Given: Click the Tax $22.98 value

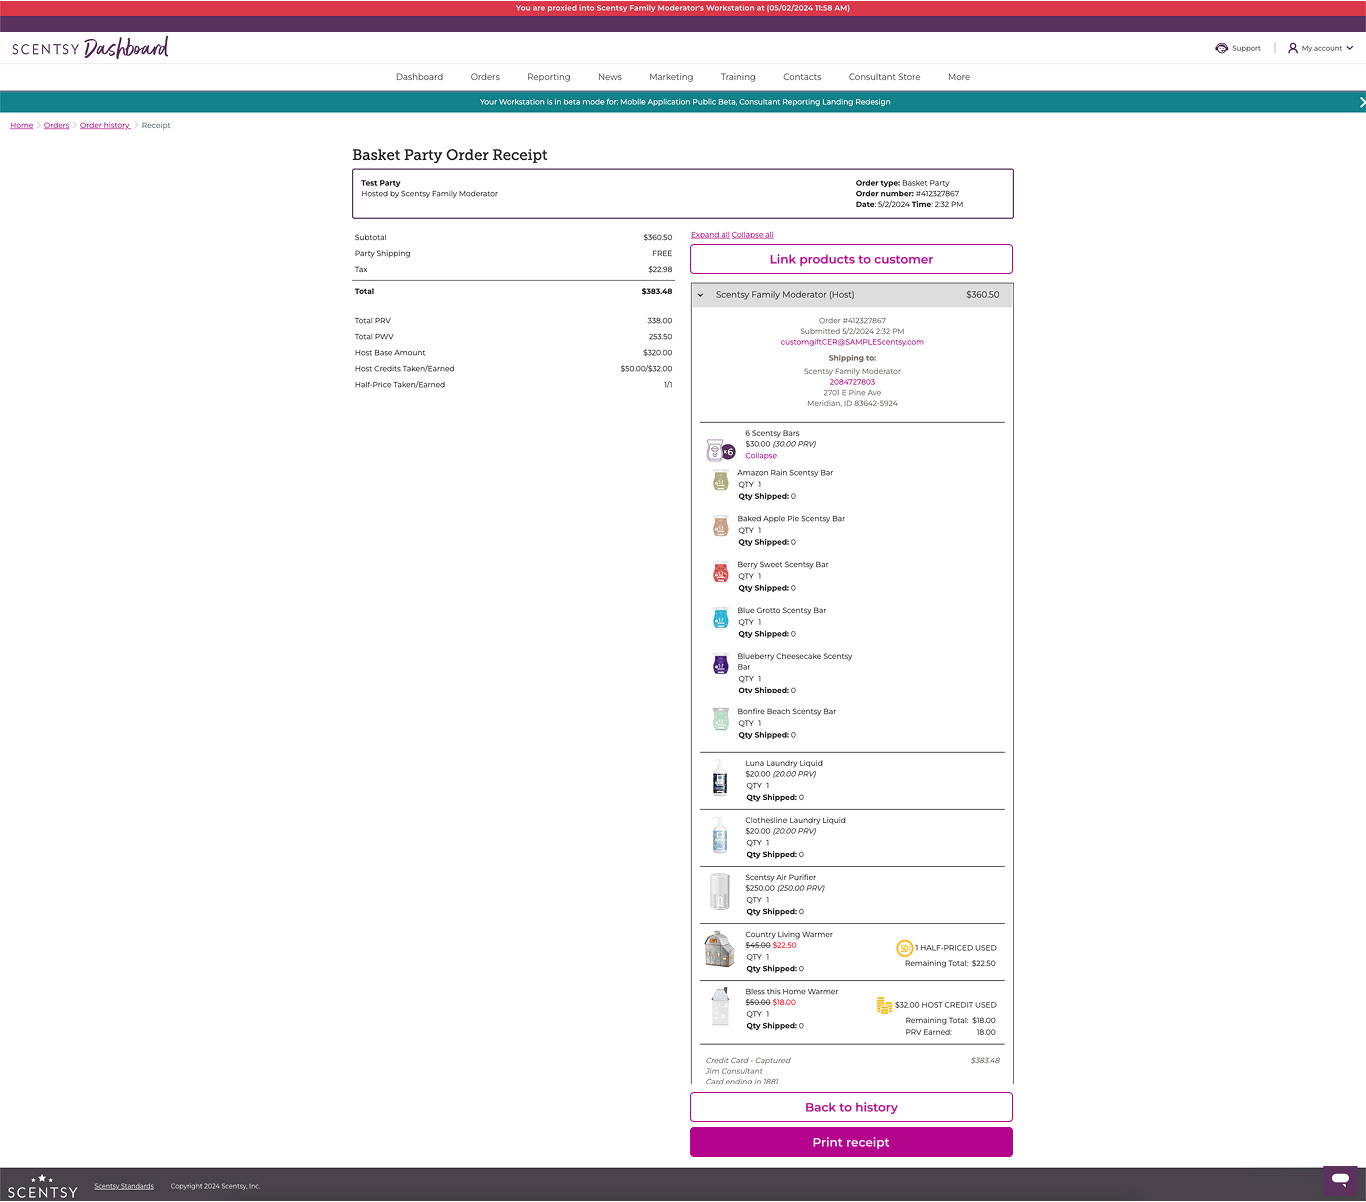Looking at the screenshot, I should 660,270.
